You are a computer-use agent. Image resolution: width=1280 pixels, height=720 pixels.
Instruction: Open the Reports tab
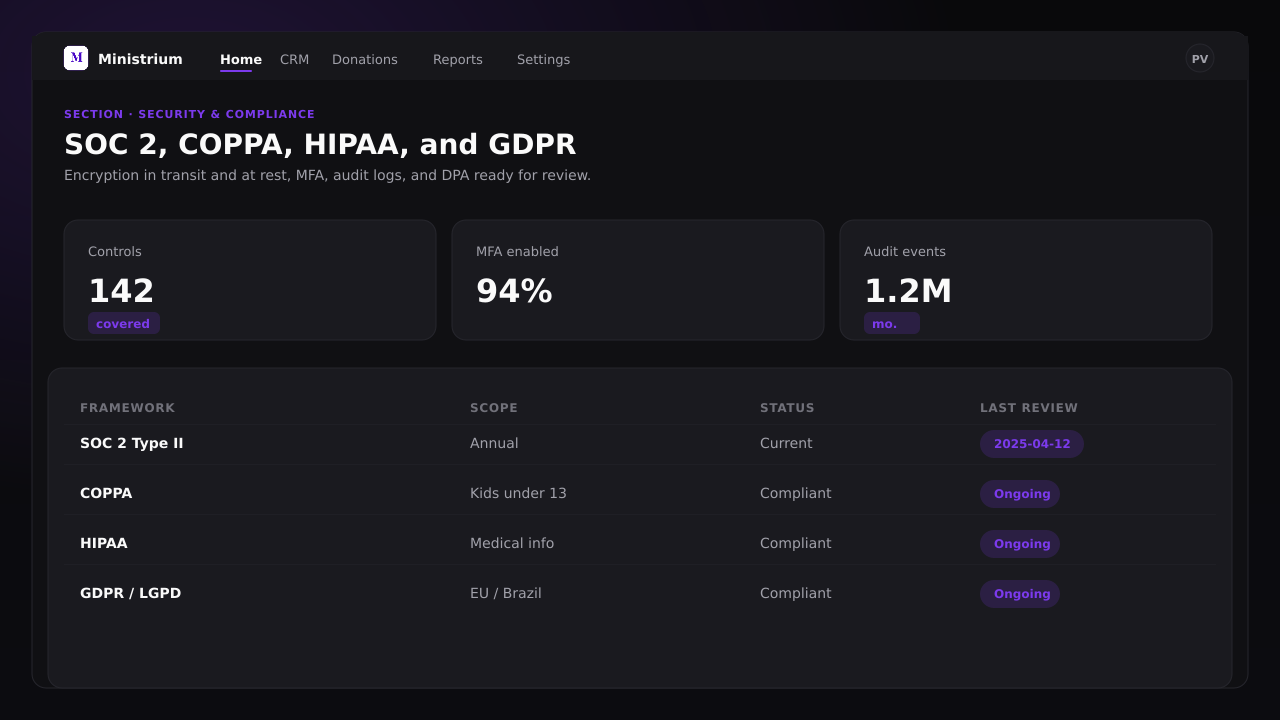[458, 59]
